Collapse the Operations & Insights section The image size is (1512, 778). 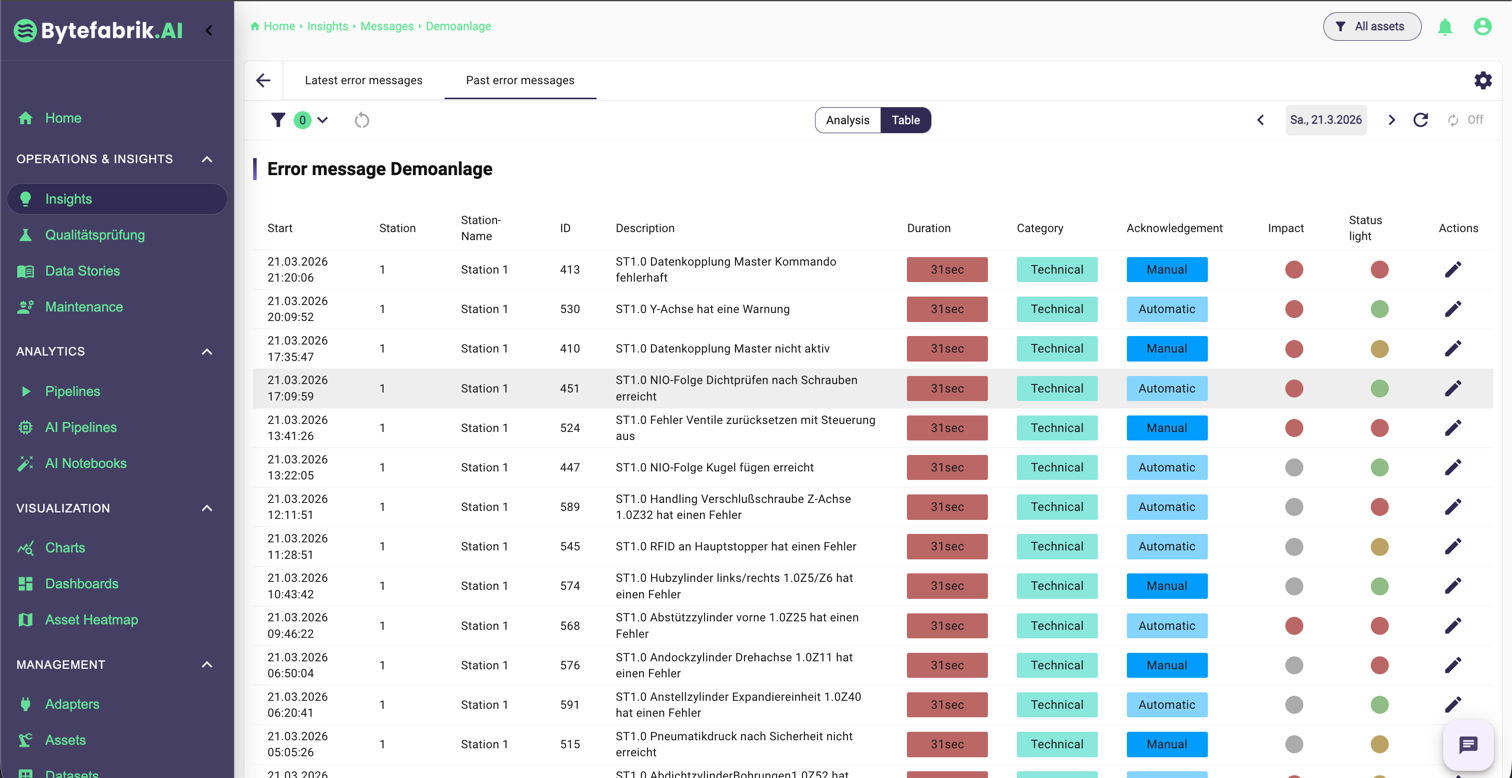pyautogui.click(x=207, y=159)
